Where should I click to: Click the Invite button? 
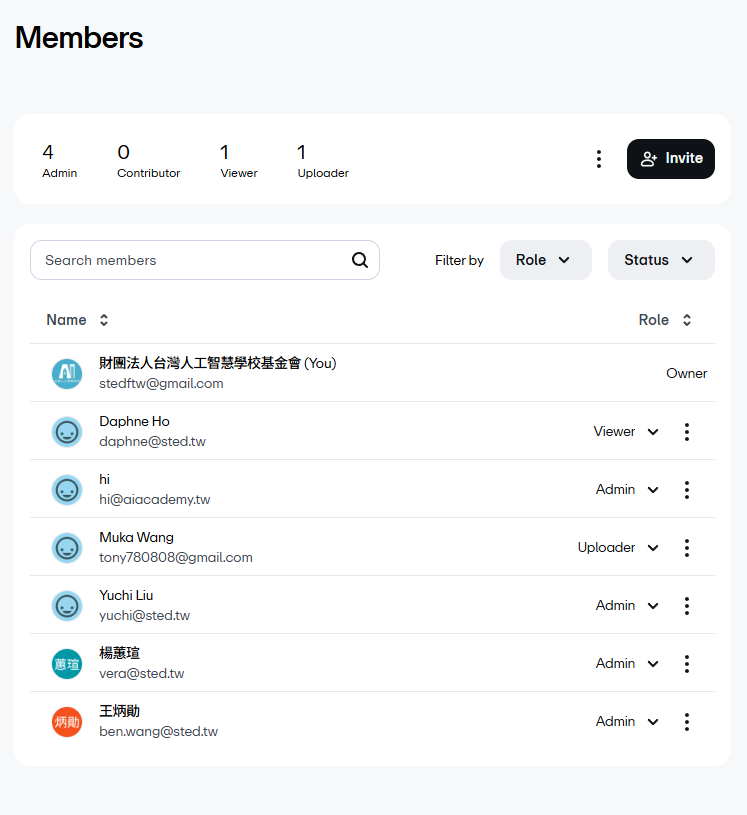pyautogui.click(x=671, y=159)
